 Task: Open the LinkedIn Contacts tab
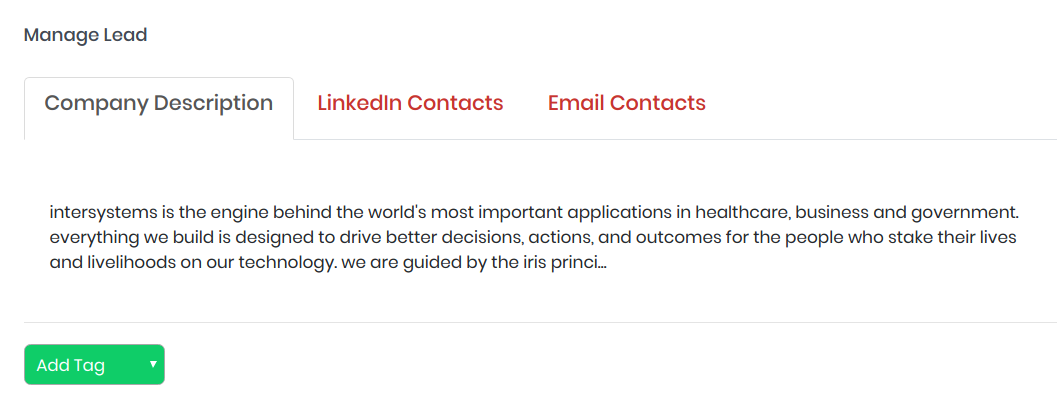click(410, 103)
